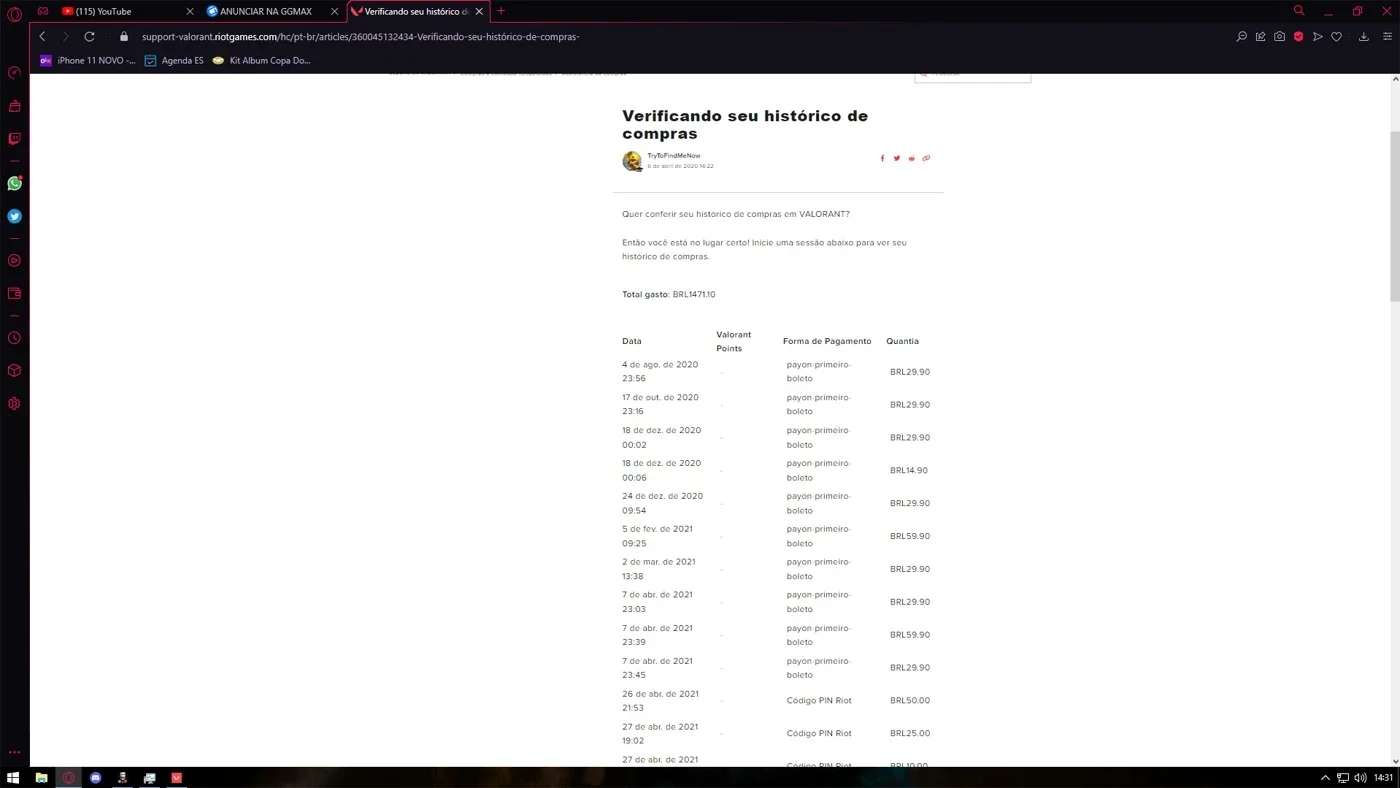Click the address bar URL
Viewport: 1400px width, 788px height.
[x=361, y=37]
